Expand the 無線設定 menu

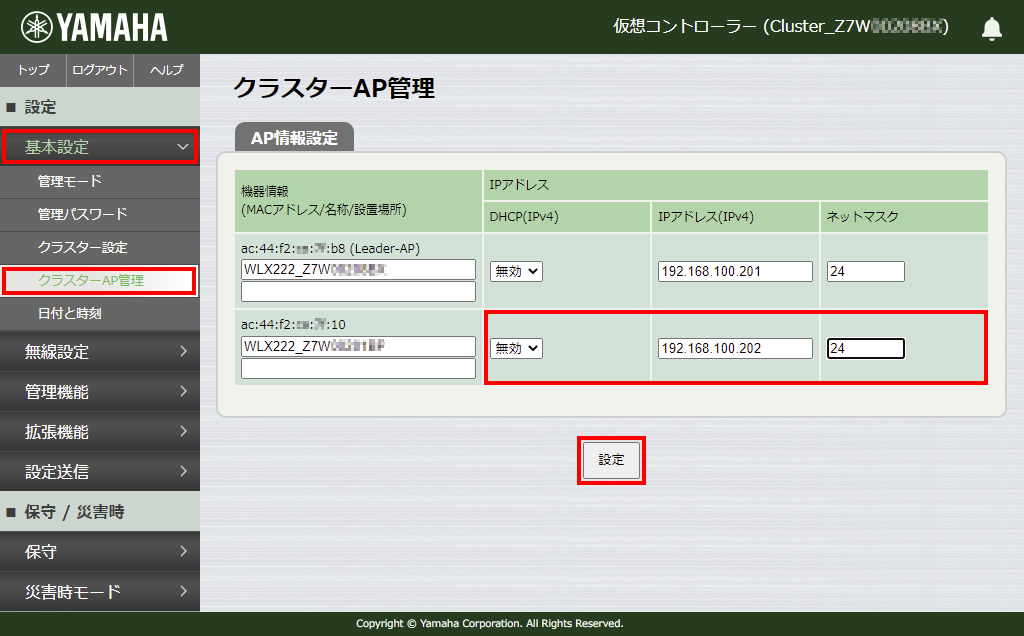point(100,352)
